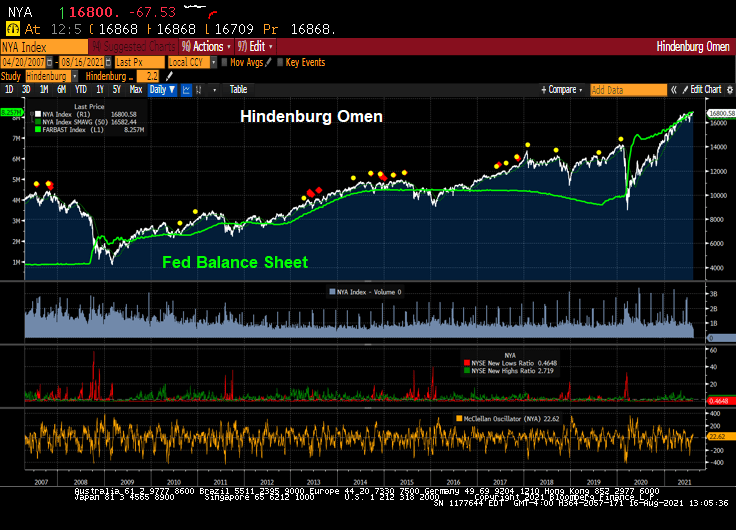This screenshot has height=530, width=736.
Task: Click the Compare button
Action: (x=564, y=90)
